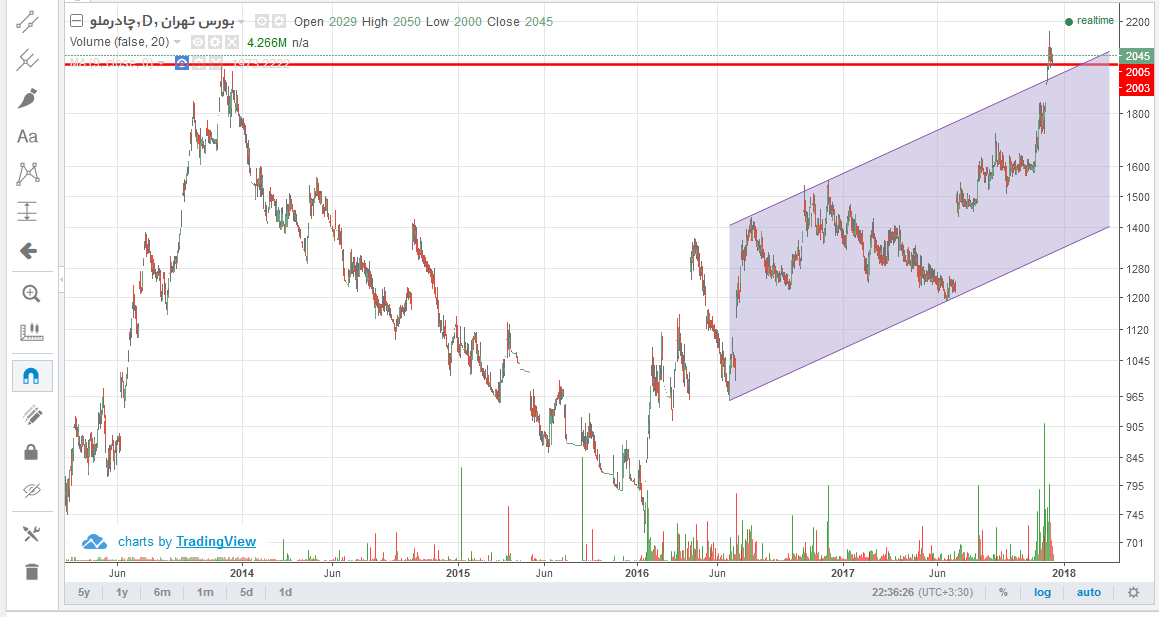1159x617 pixels.
Task: Expand the Volume (false, 20) dropdown arrow
Action: click(178, 42)
